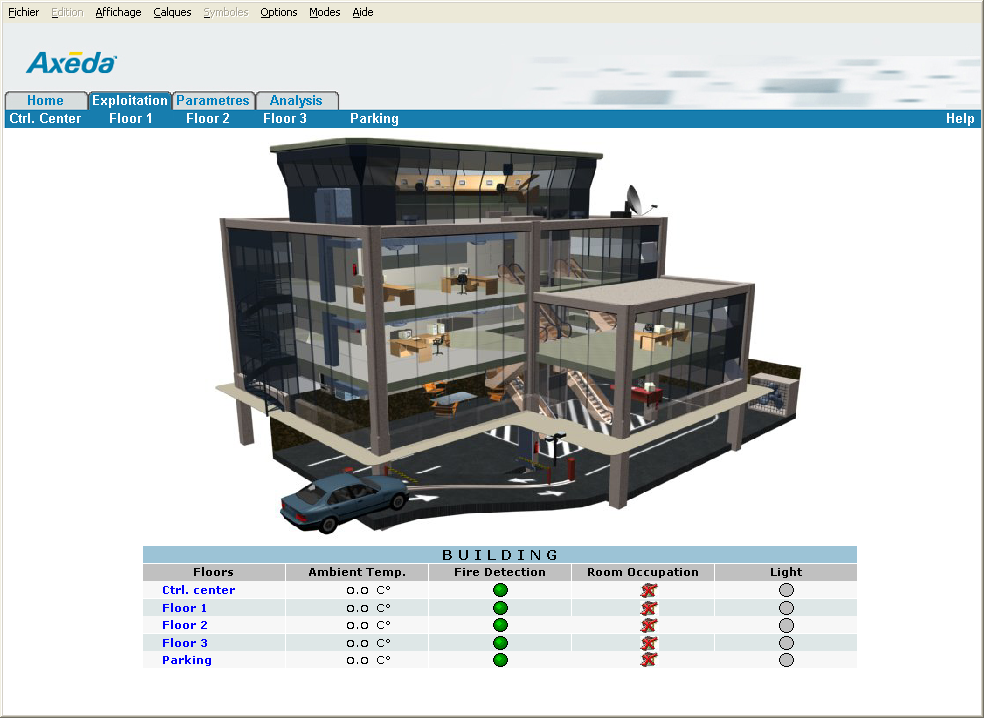Click the Floor 1 link in the table
Image resolution: width=984 pixels, height=718 pixels.
184,608
